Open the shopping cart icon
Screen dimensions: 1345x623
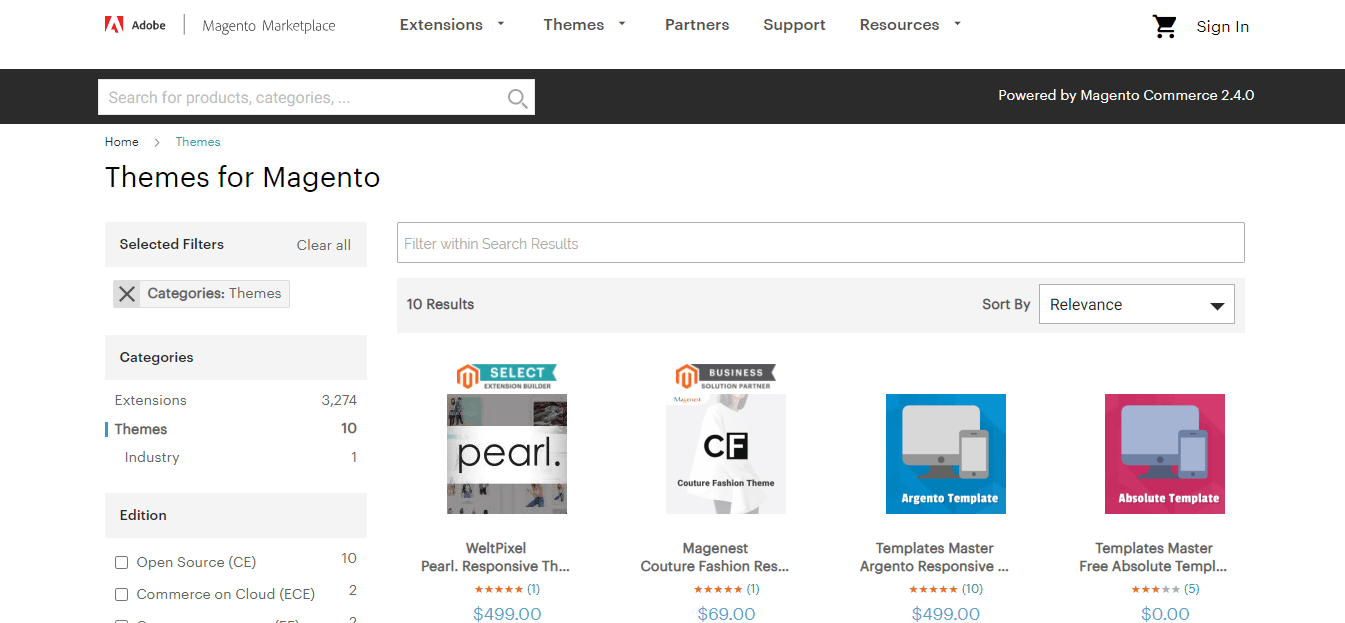coord(1165,26)
